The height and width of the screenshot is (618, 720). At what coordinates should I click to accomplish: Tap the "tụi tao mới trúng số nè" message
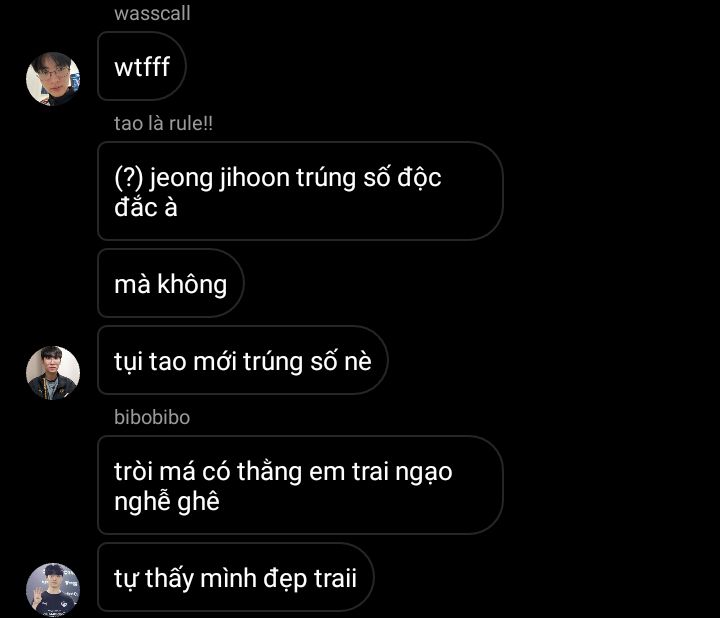(242, 360)
